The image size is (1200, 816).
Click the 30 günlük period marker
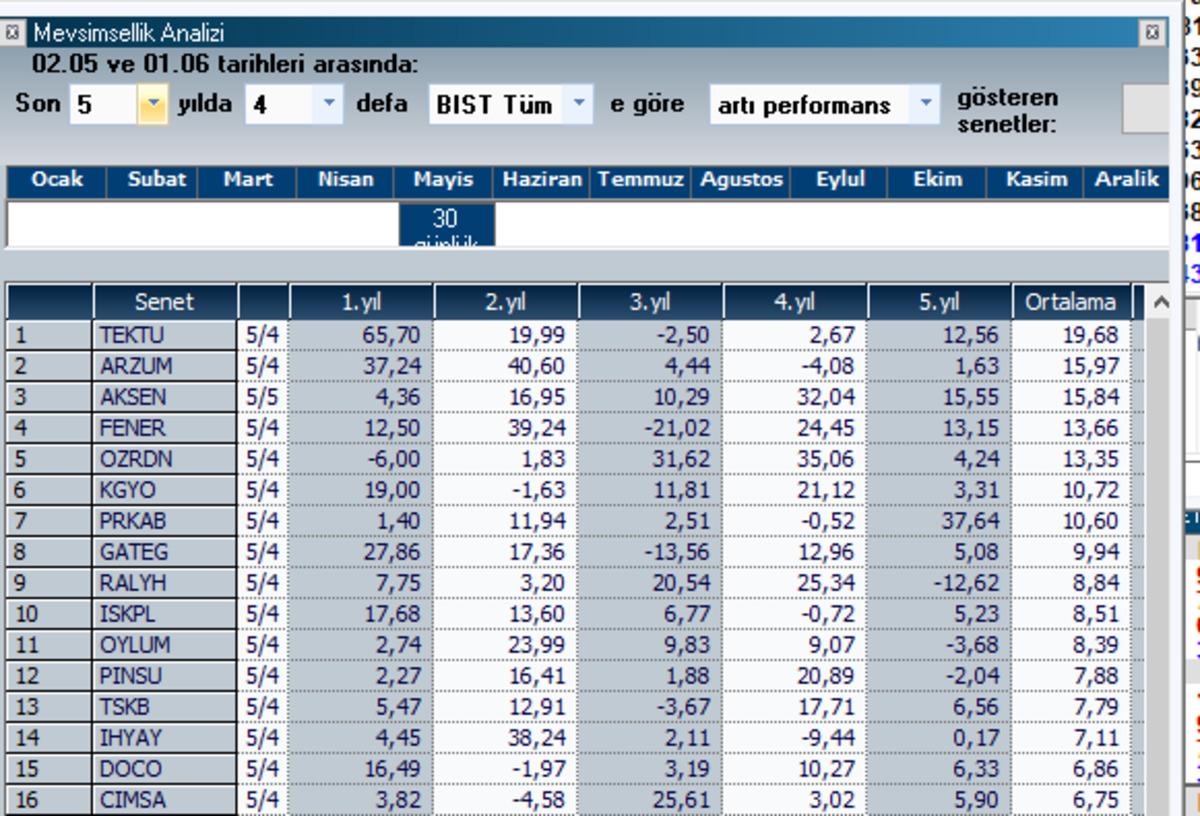tap(445, 226)
